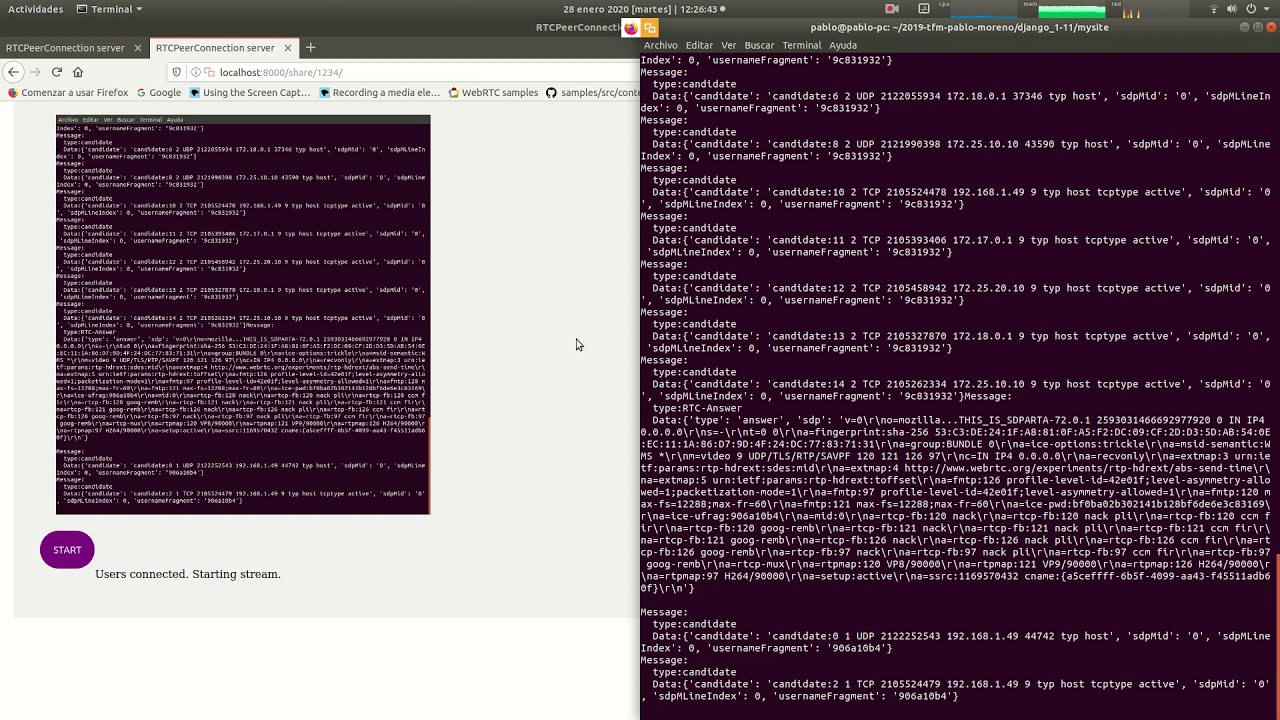Screen dimensions: 1280x720
Task: Open Using the Screen Capt... bookmark
Action: tap(250, 92)
